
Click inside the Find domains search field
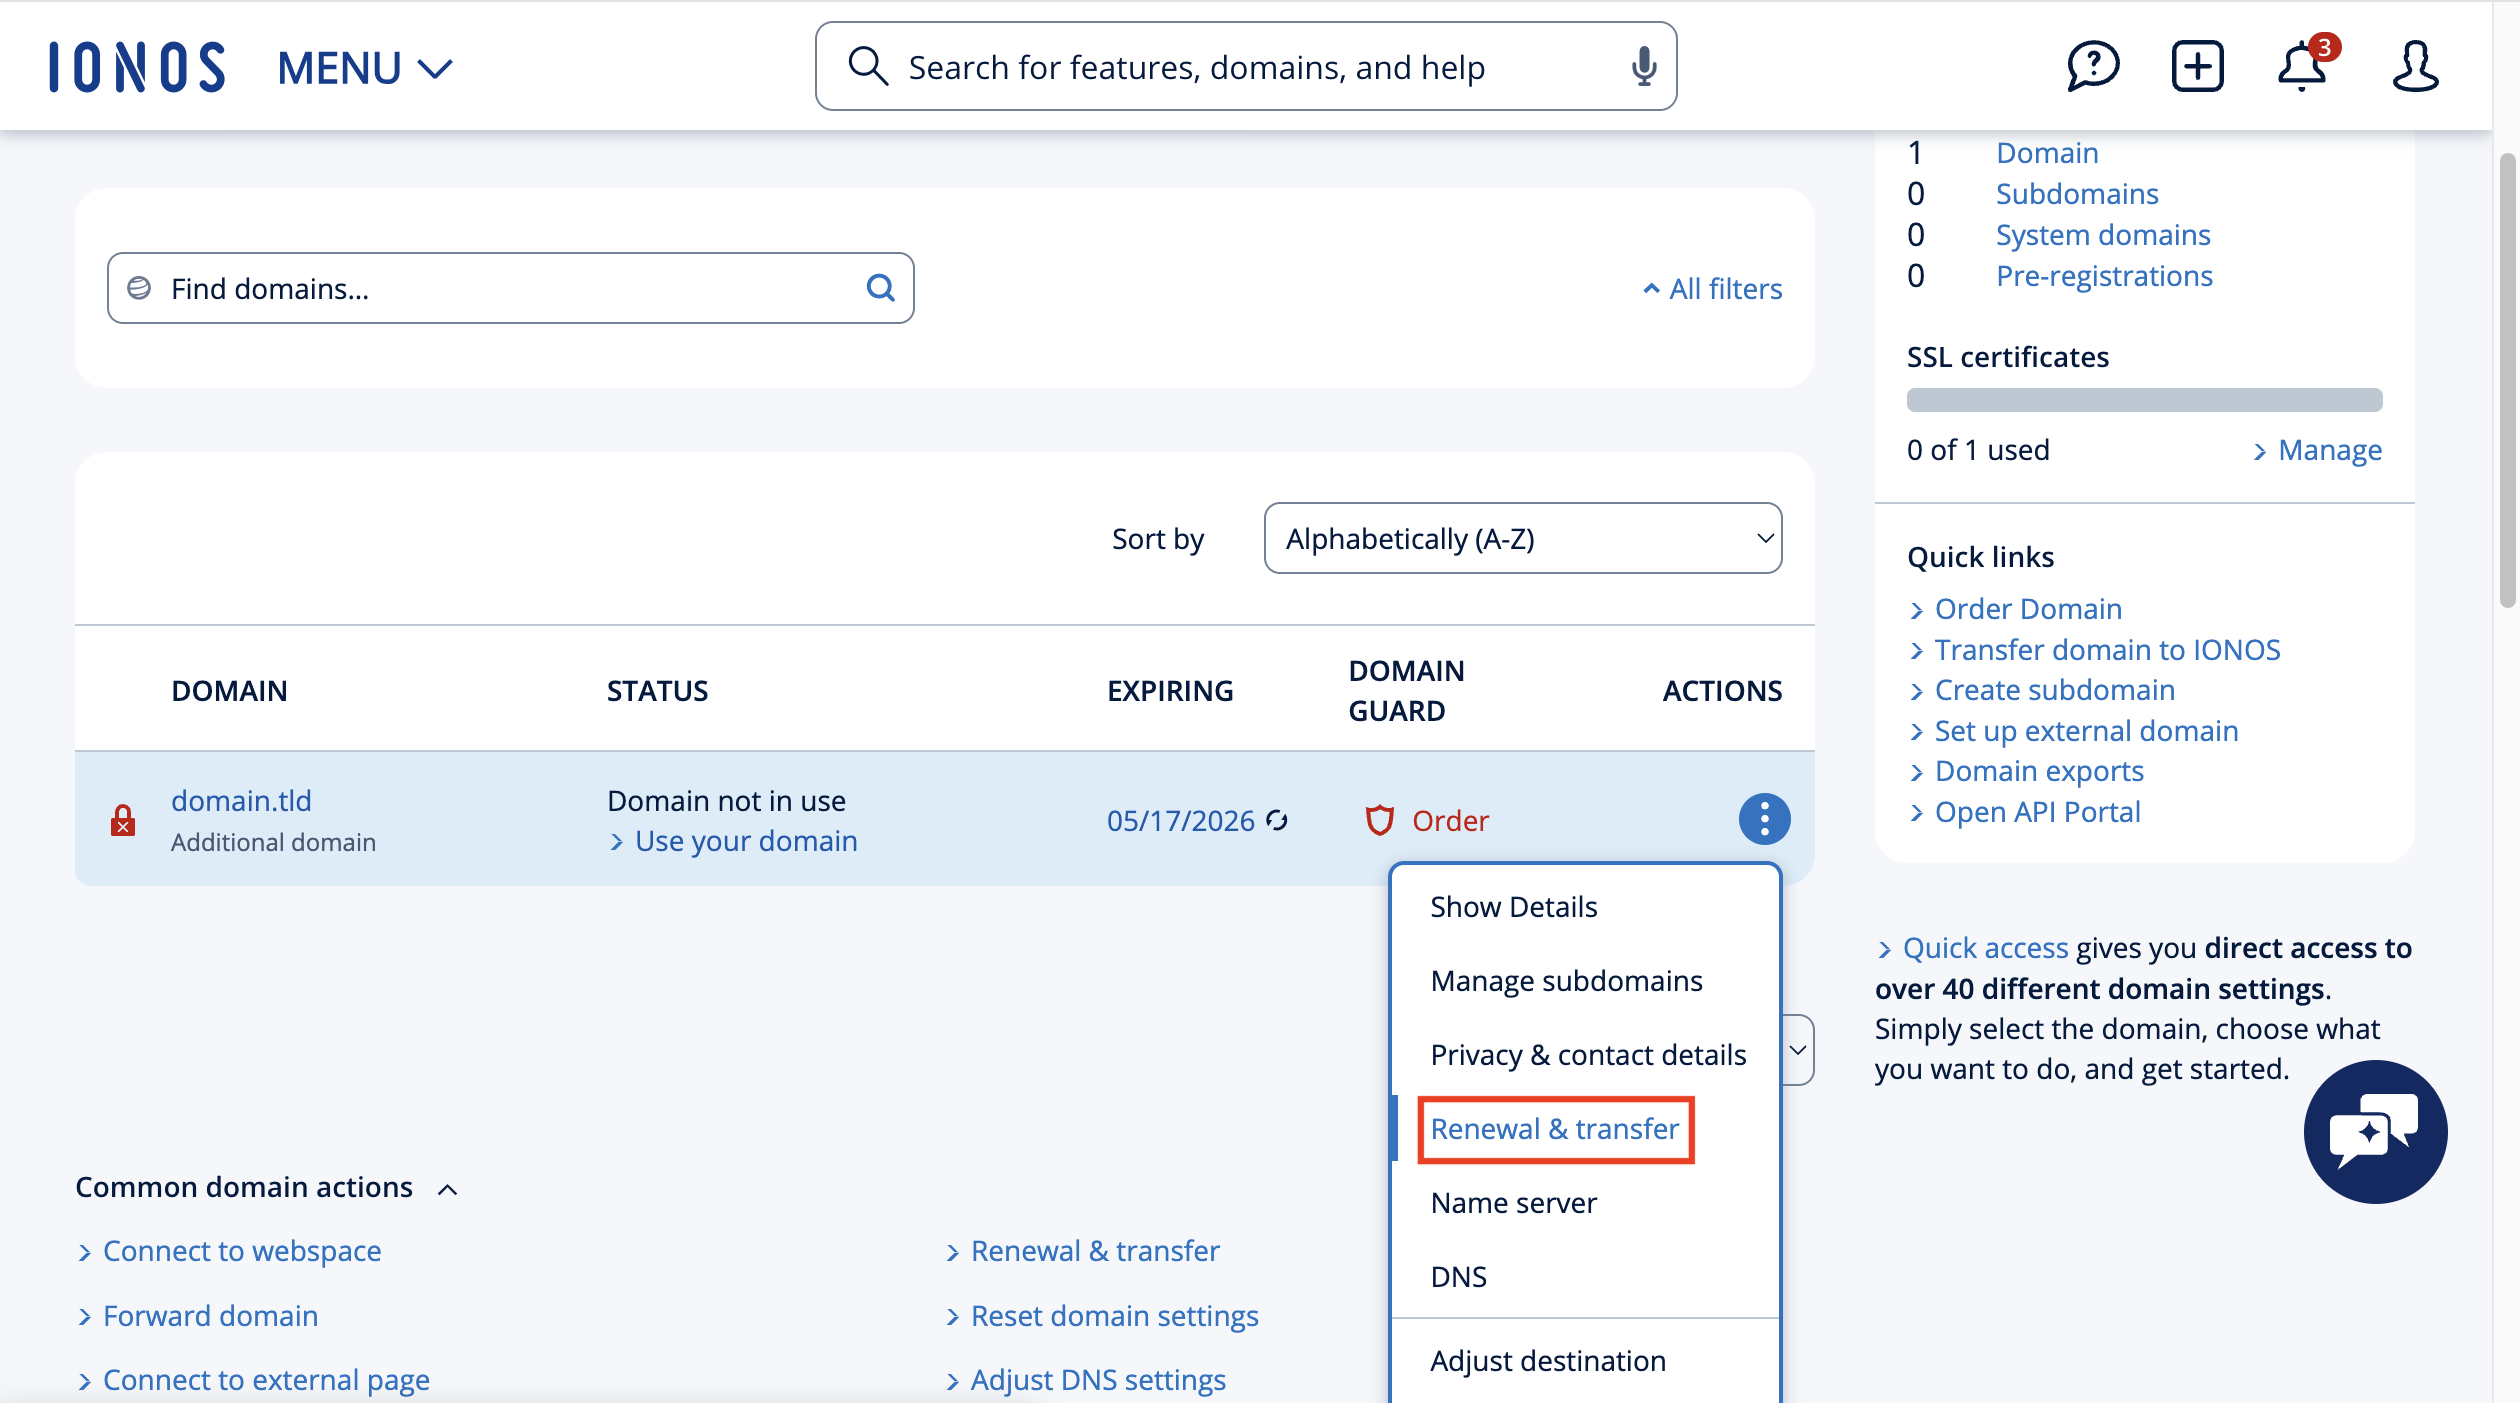[x=450, y=288]
